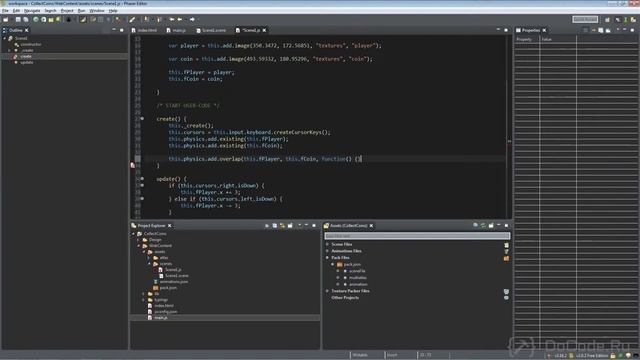Open the Window menu
640x360 pixels.
pos(97,11)
